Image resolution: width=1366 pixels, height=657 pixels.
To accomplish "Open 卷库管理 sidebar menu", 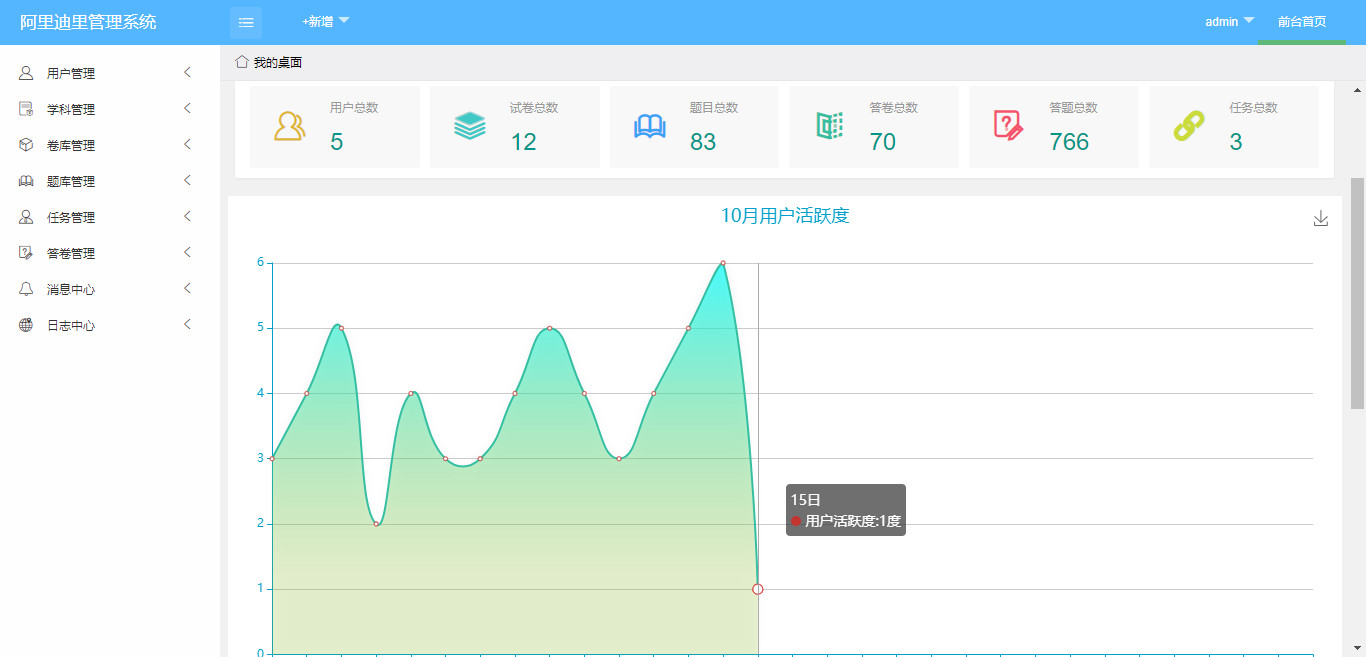I will tap(110, 145).
